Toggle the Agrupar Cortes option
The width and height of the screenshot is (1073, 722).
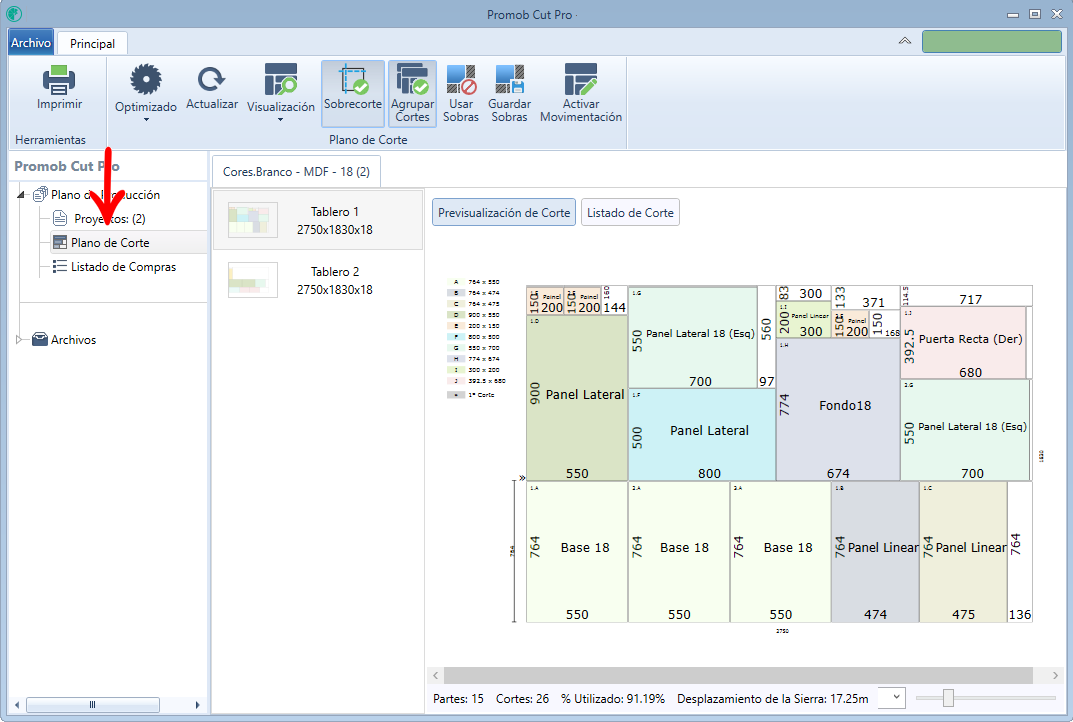pos(412,93)
